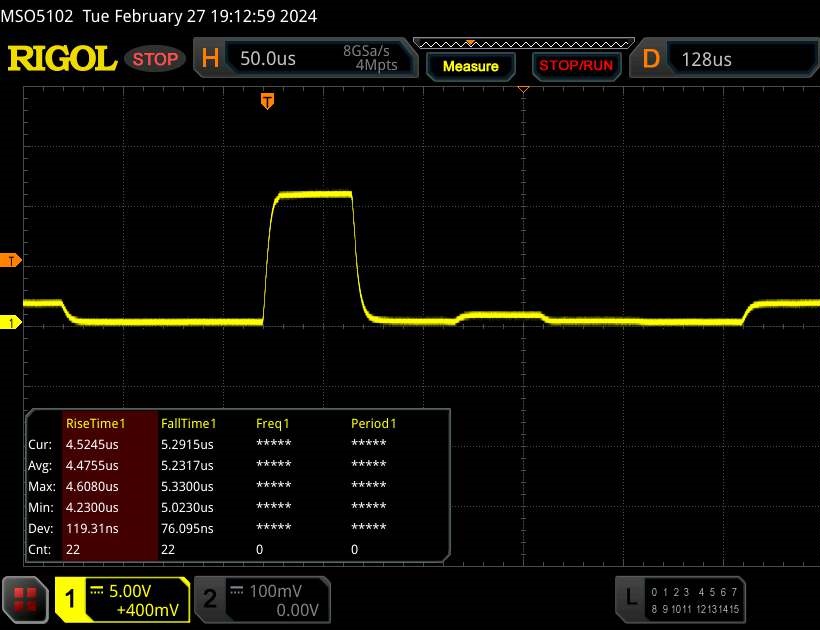Toggle channel 1 yellow label
Viewport: 820px width, 630px height.
click(70, 599)
